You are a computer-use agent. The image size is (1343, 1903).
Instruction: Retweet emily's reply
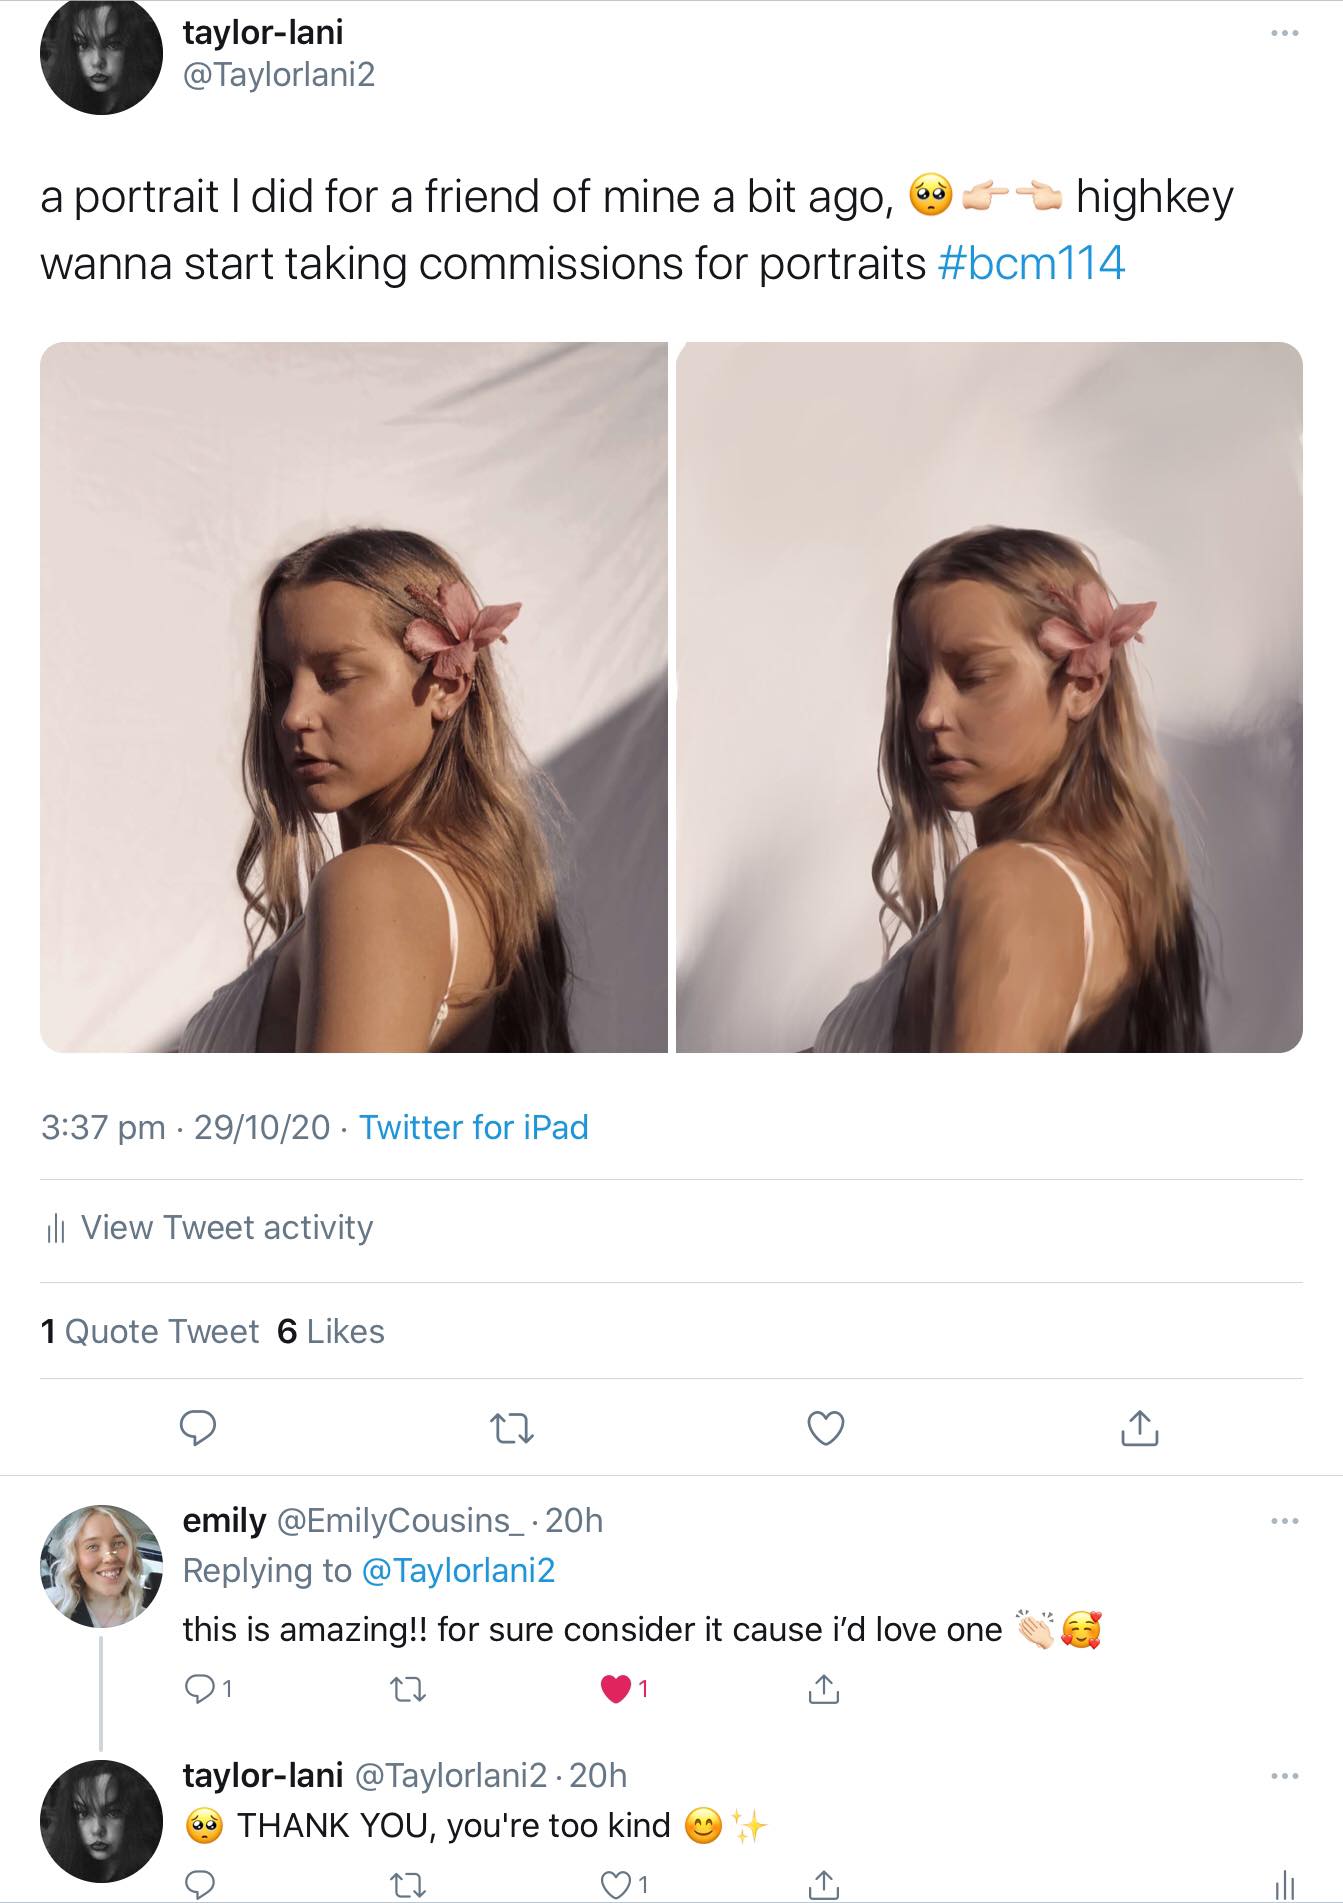[407, 1689]
